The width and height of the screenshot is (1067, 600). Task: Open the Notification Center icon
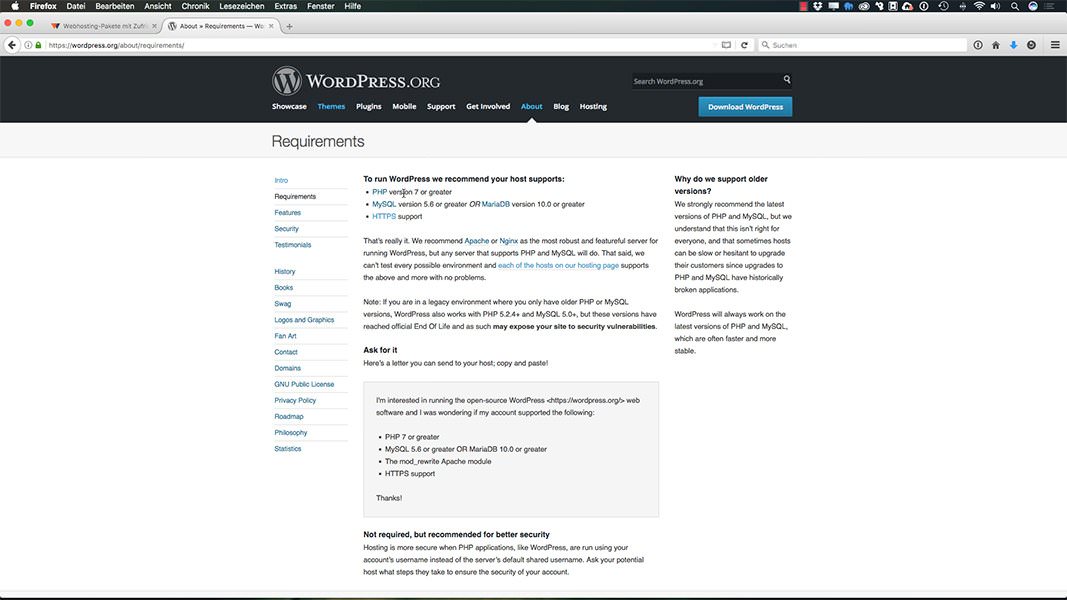point(1049,6)
